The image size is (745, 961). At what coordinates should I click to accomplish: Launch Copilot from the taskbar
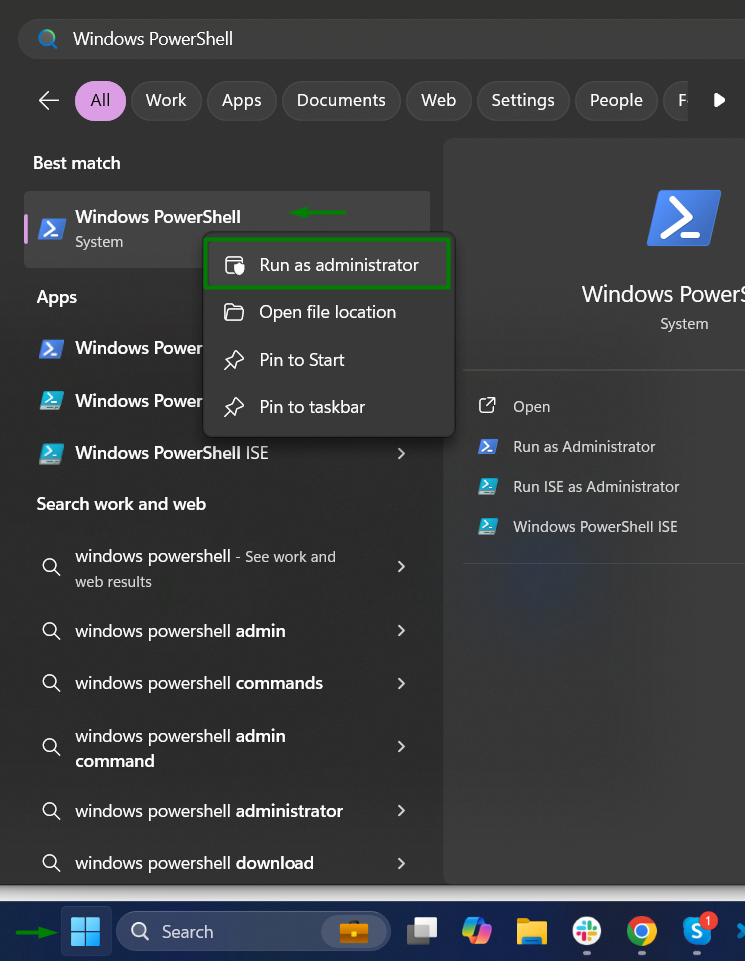(477, 931)
